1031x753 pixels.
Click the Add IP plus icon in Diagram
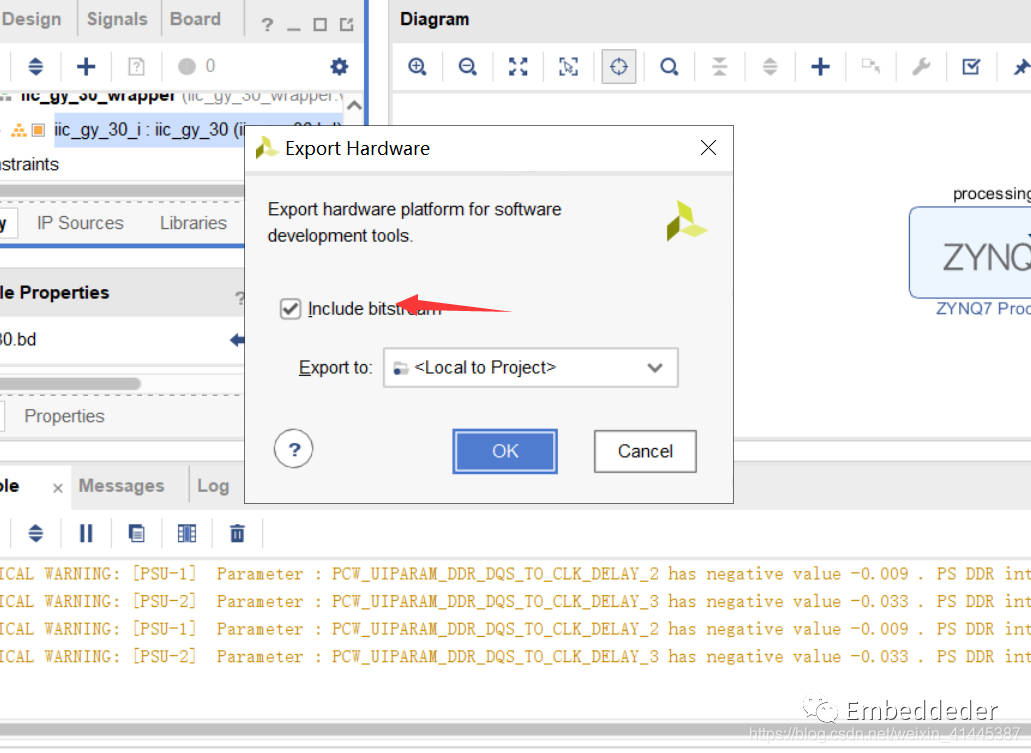820,67
